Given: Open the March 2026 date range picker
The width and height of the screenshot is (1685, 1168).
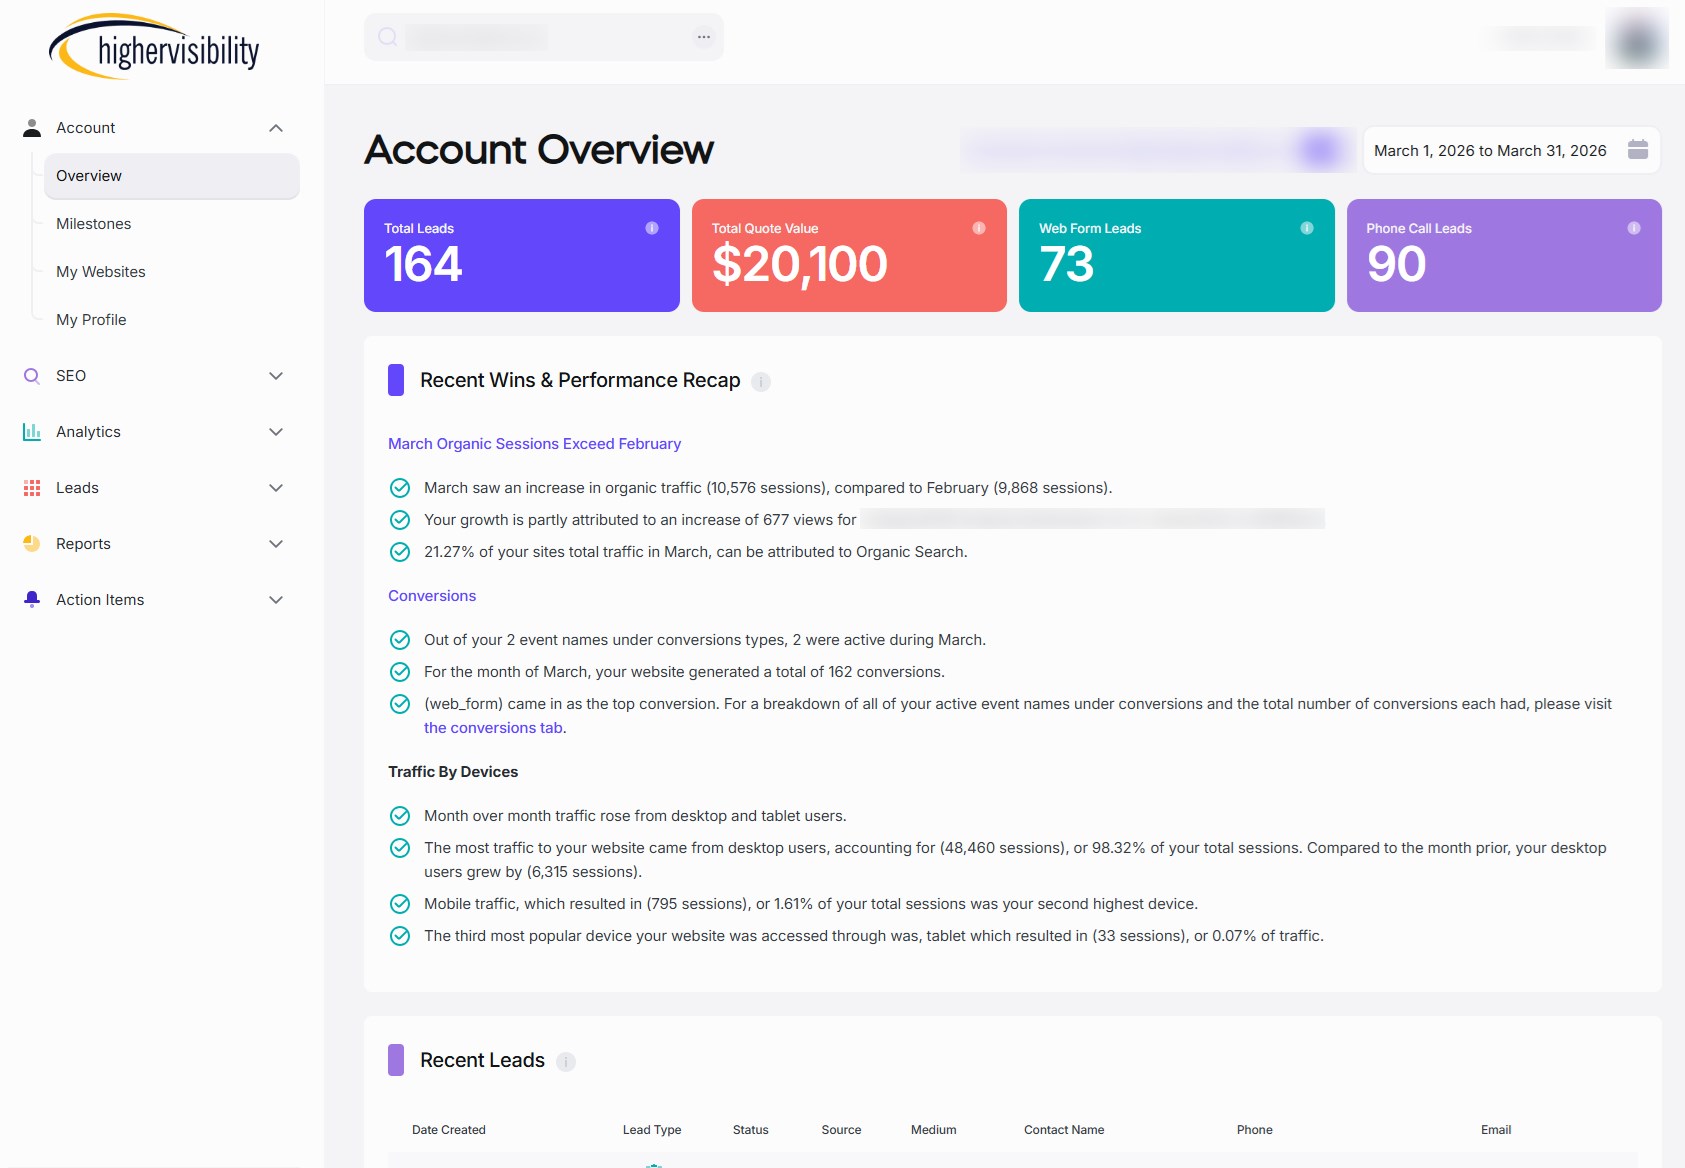Looking at the screenshot, I should coord(1490,150).
